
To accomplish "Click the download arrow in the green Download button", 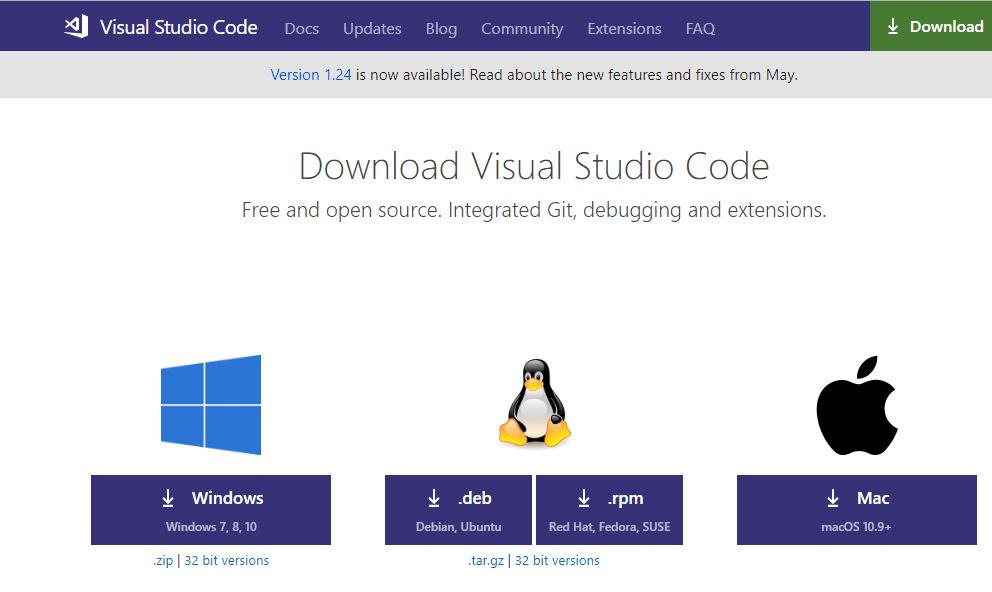I will [893, 27].
